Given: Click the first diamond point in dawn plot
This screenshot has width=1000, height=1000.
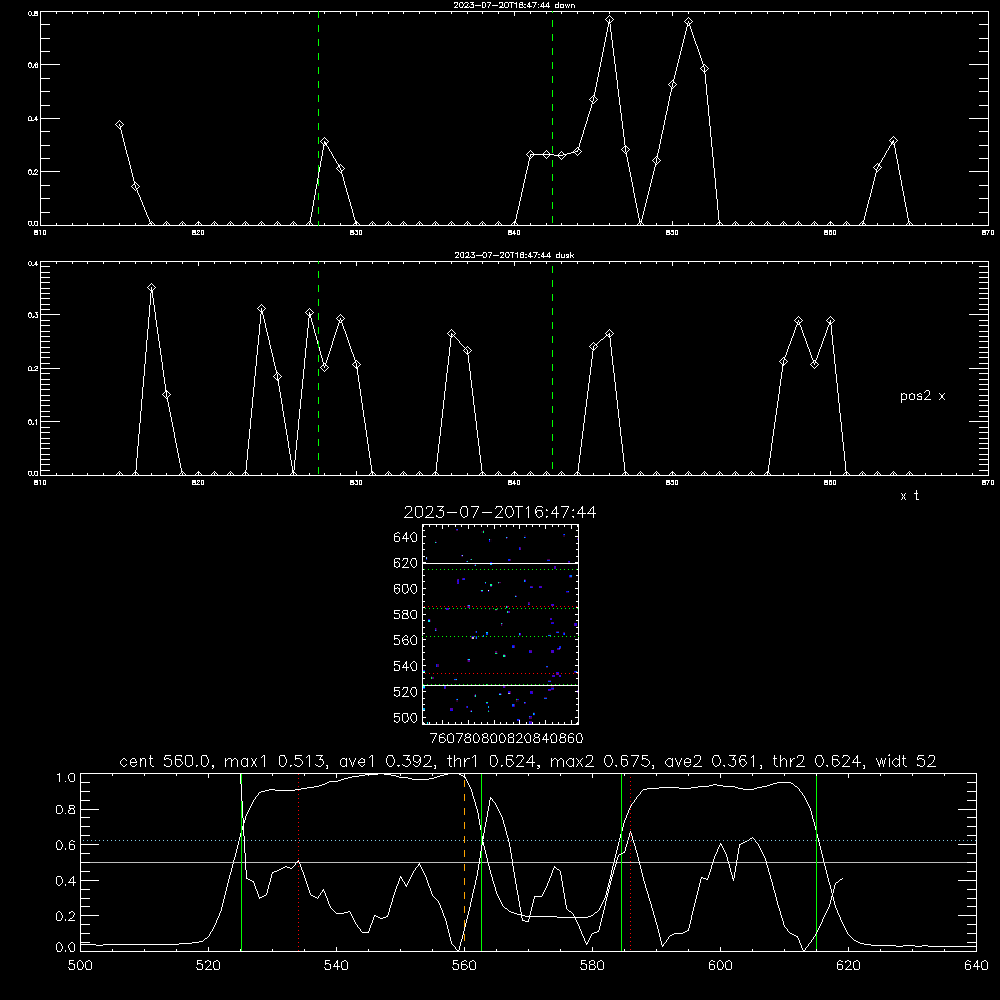Looking at the screenshot, I should pos(119,125).
